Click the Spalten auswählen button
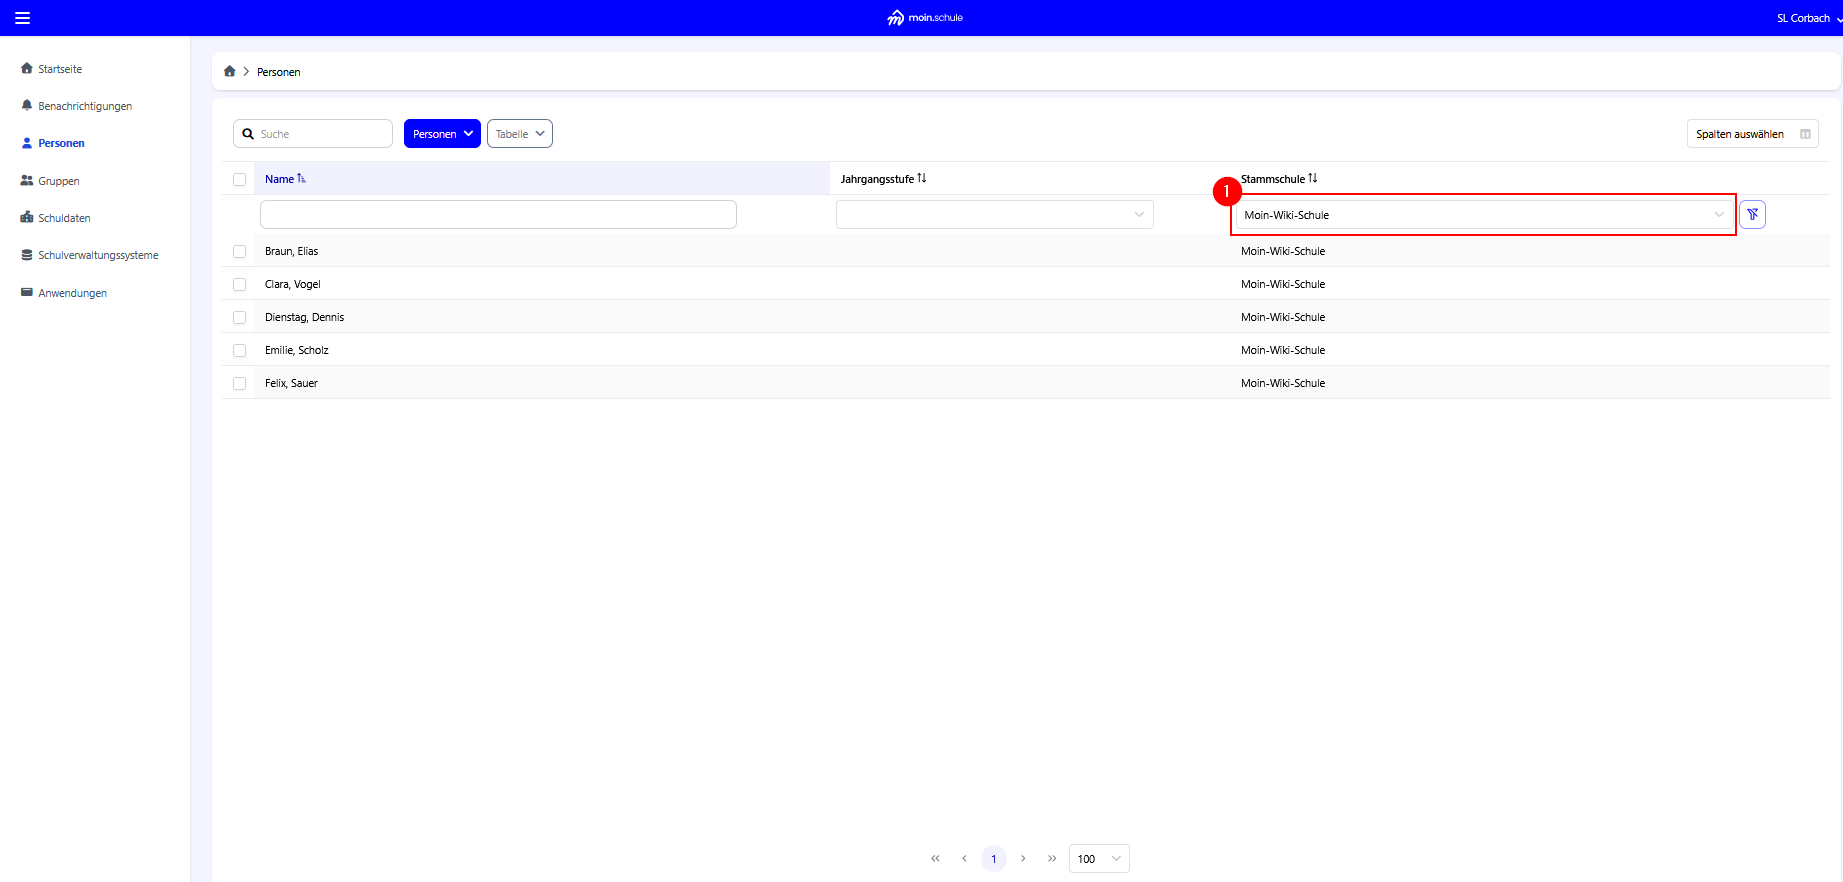Viewport: 1843px width, 882px height. [1752, 134]
